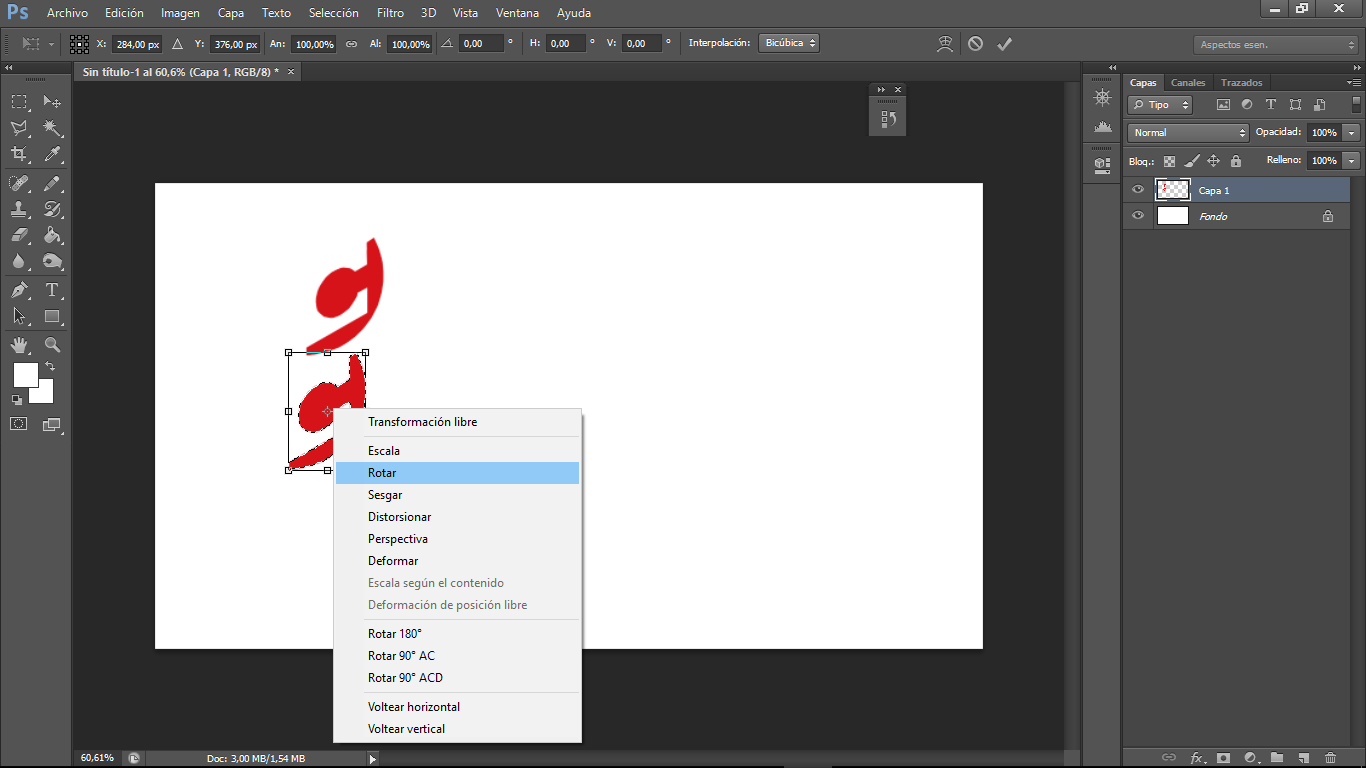Select the Move tool
The width and height of the screenshot is (1366, 768).
pos(53,102)
